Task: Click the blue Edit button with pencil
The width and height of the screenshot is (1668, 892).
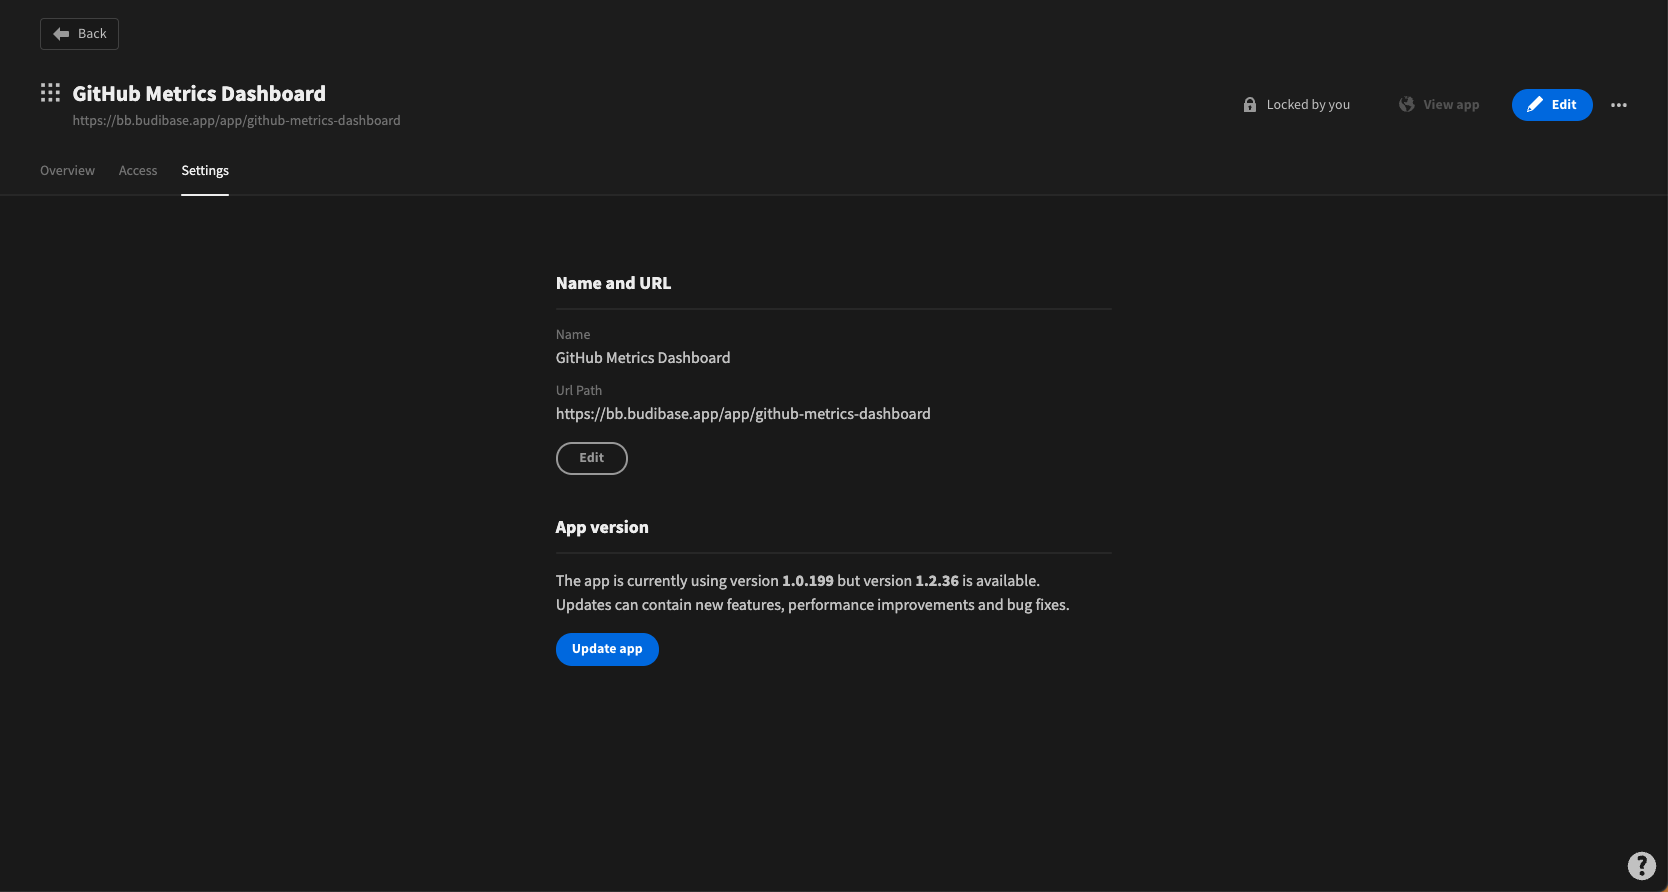Action: [x=1552, y=105]
